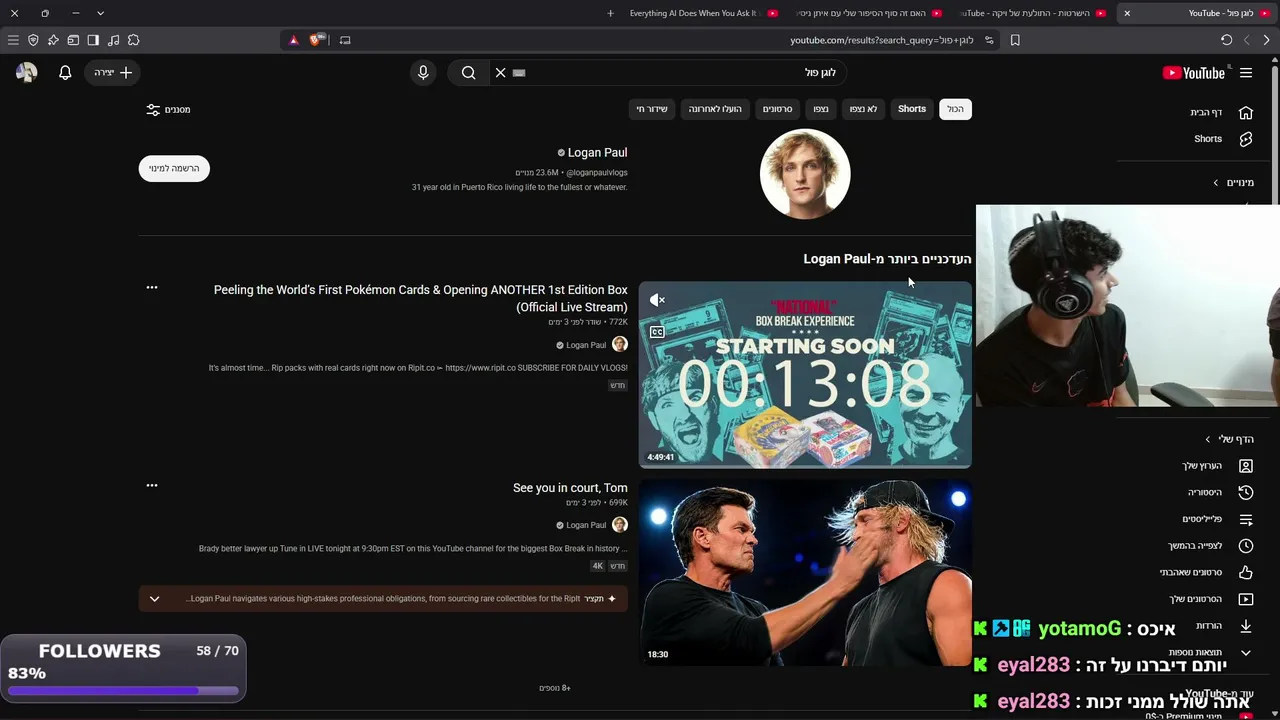Open the YouTube notifications bell
Image resolution: width=1280 pixels, height=720 pixels.
pos(65,73)
